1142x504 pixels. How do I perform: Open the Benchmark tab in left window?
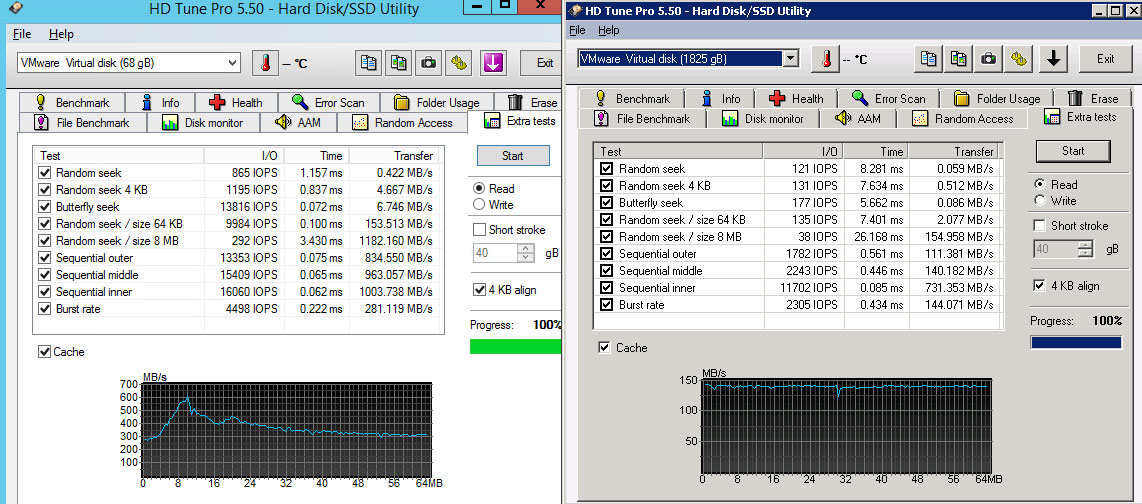pos(72,103)
